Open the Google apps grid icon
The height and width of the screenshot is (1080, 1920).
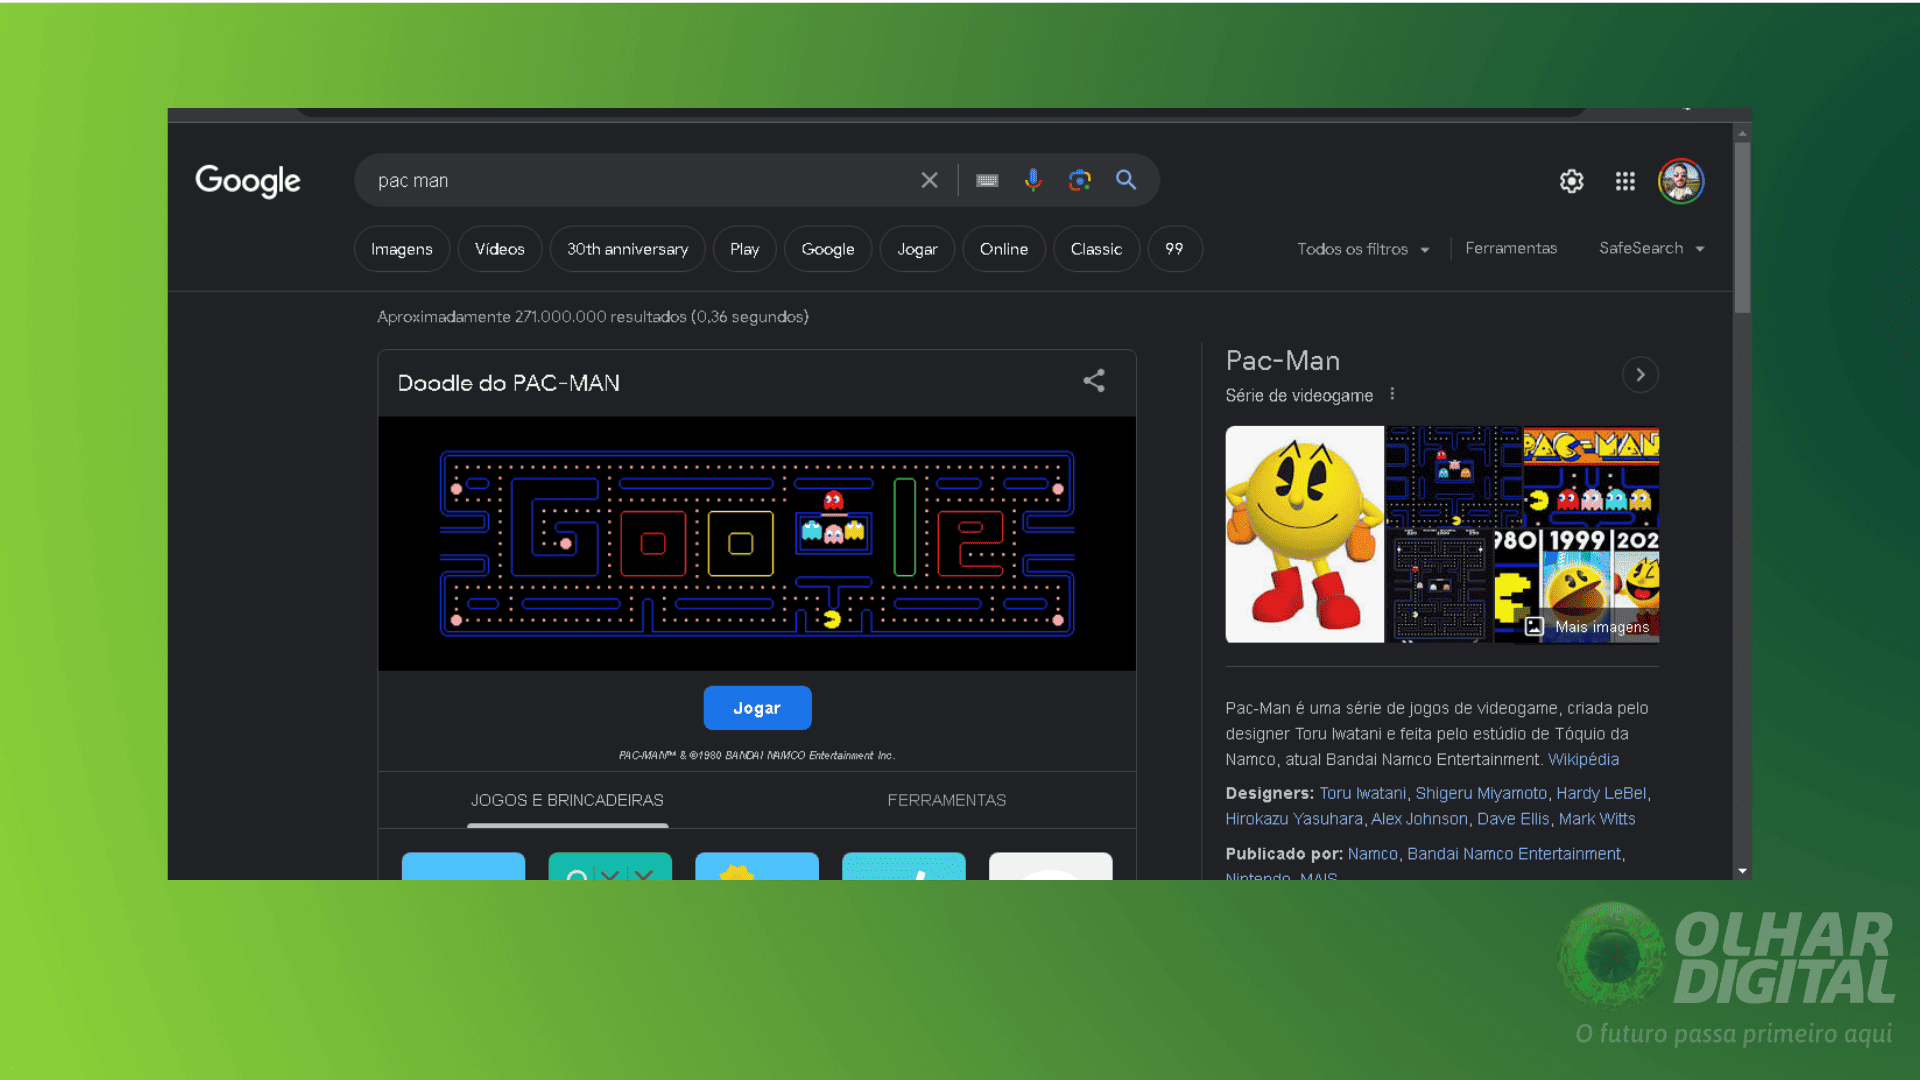1625,181
